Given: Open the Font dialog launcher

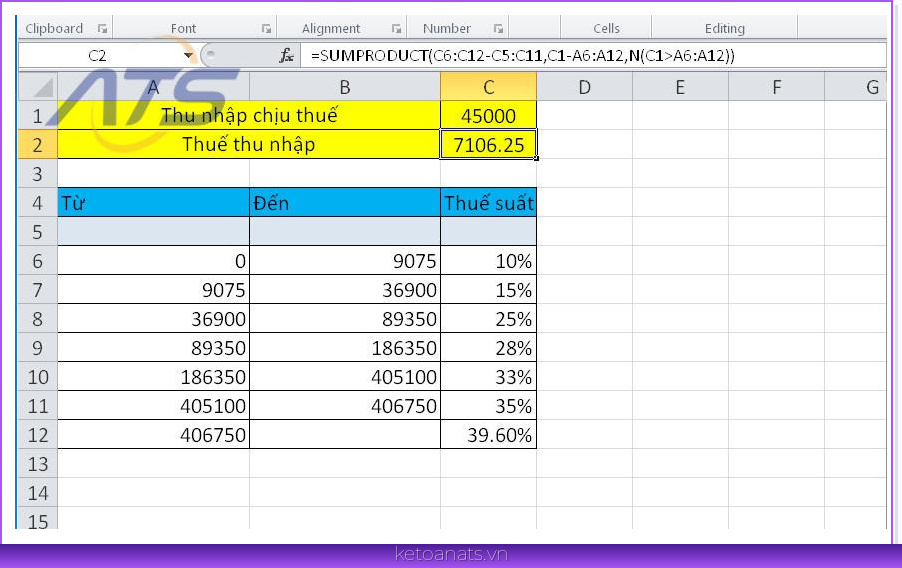Looking at the screenshot, I should coord(266,28).
